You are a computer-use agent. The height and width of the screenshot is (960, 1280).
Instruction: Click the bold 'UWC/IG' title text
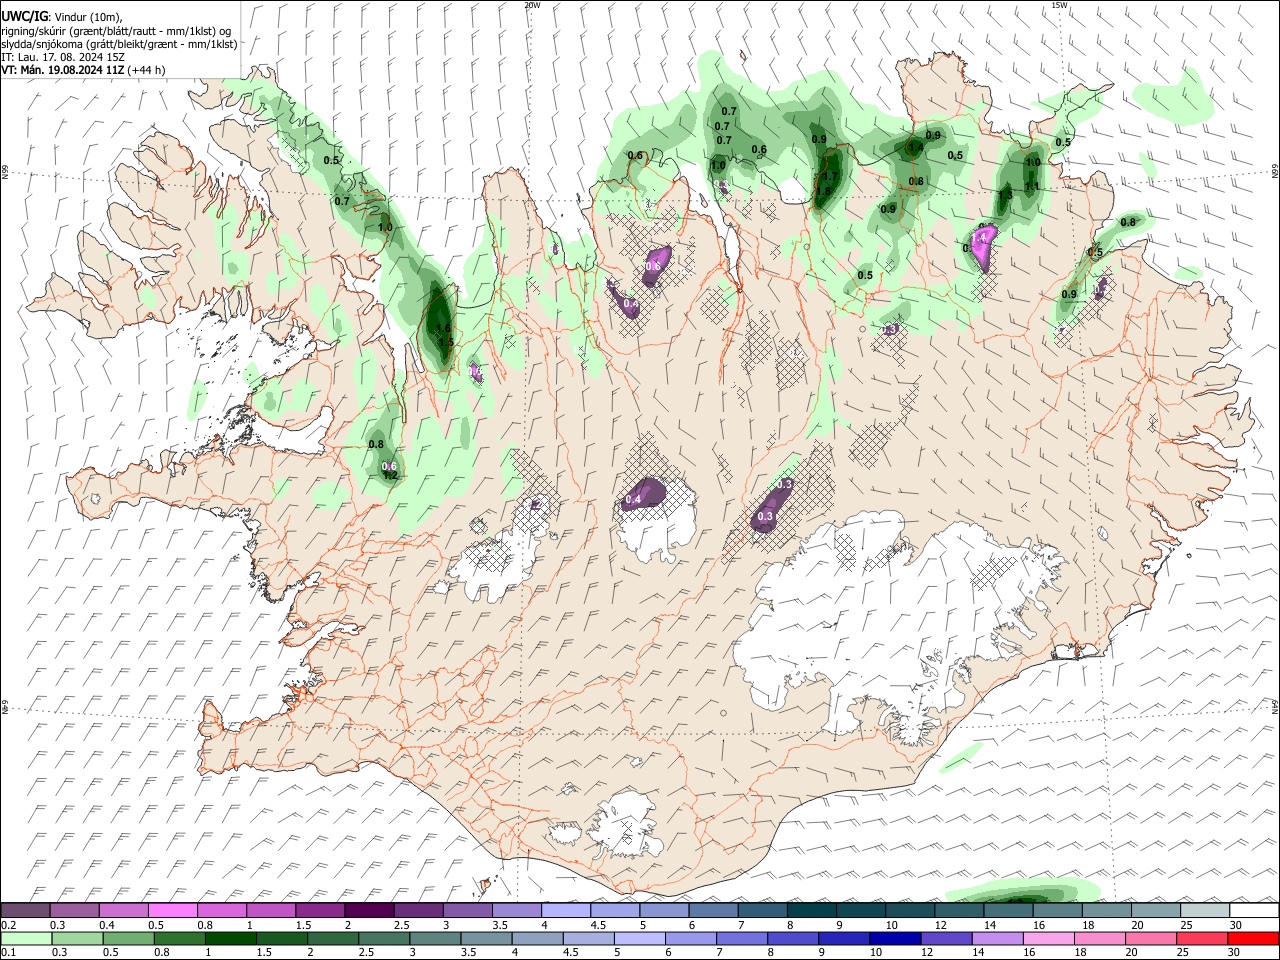[23, 17]
